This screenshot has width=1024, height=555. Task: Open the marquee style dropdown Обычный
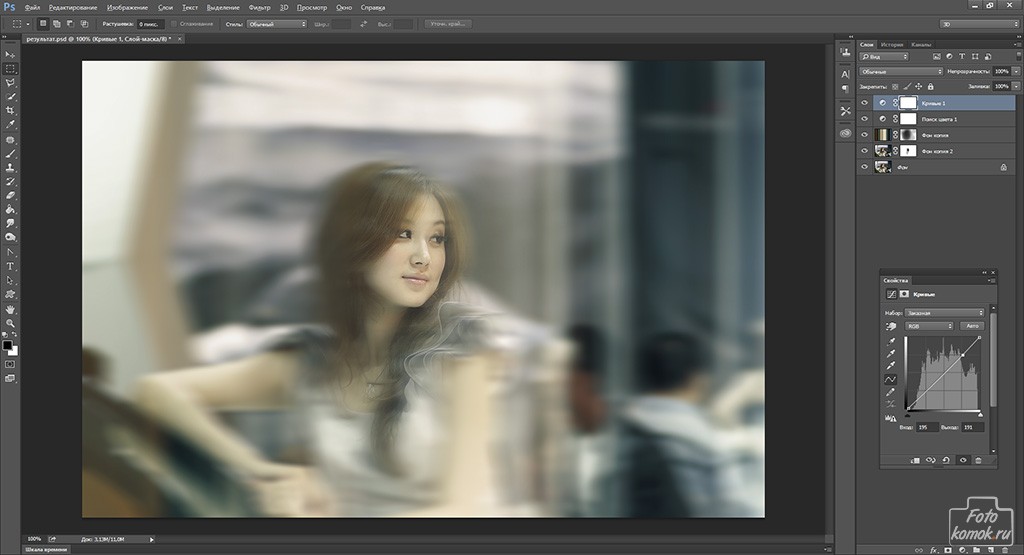pos(277,24)
